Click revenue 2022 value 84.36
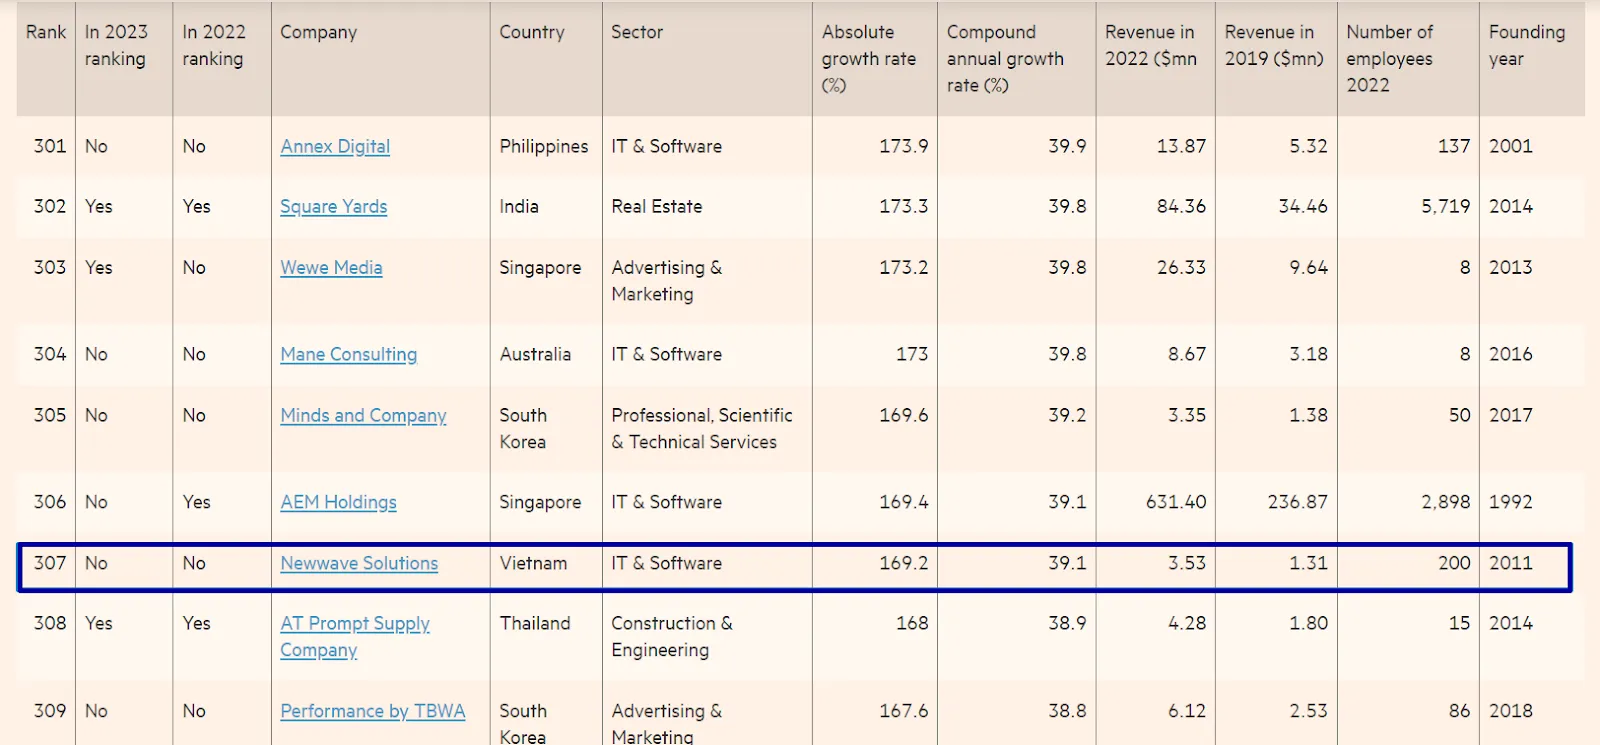 pyautogui.click(x=1181, y=206)
